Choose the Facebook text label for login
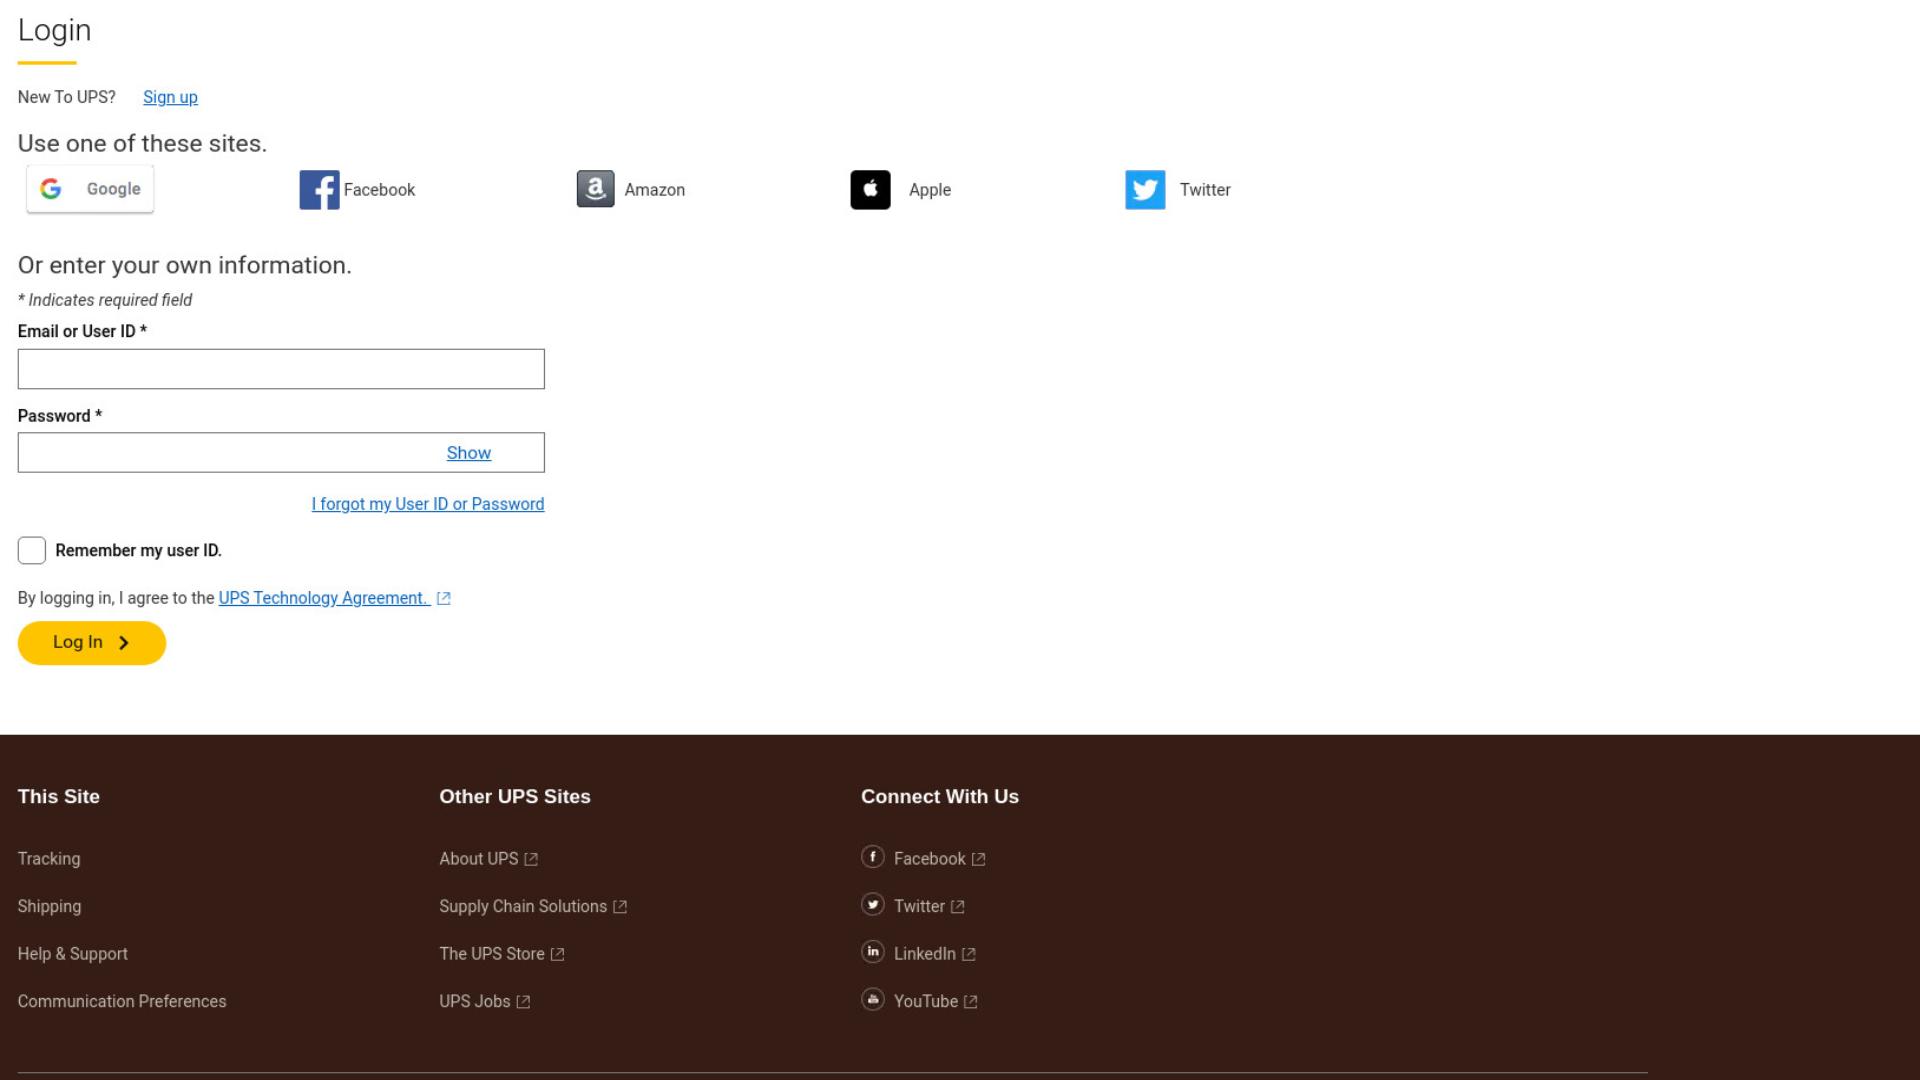1920x1080 pixels. click(x=379, y=190)
